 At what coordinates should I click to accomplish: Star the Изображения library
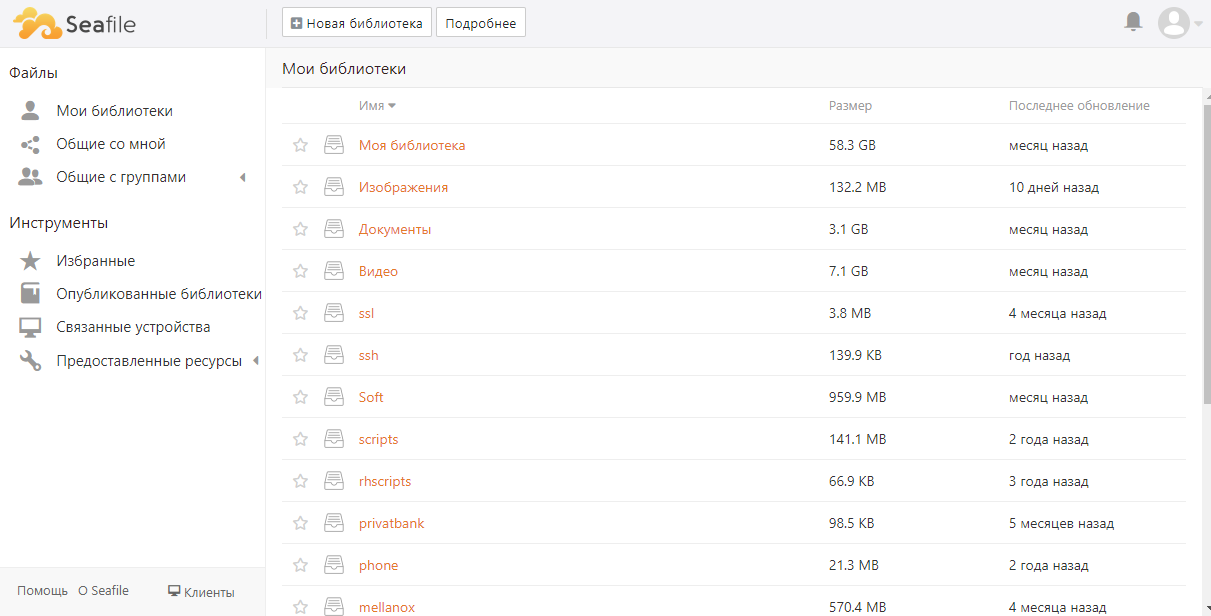click(x=300, y=187)
